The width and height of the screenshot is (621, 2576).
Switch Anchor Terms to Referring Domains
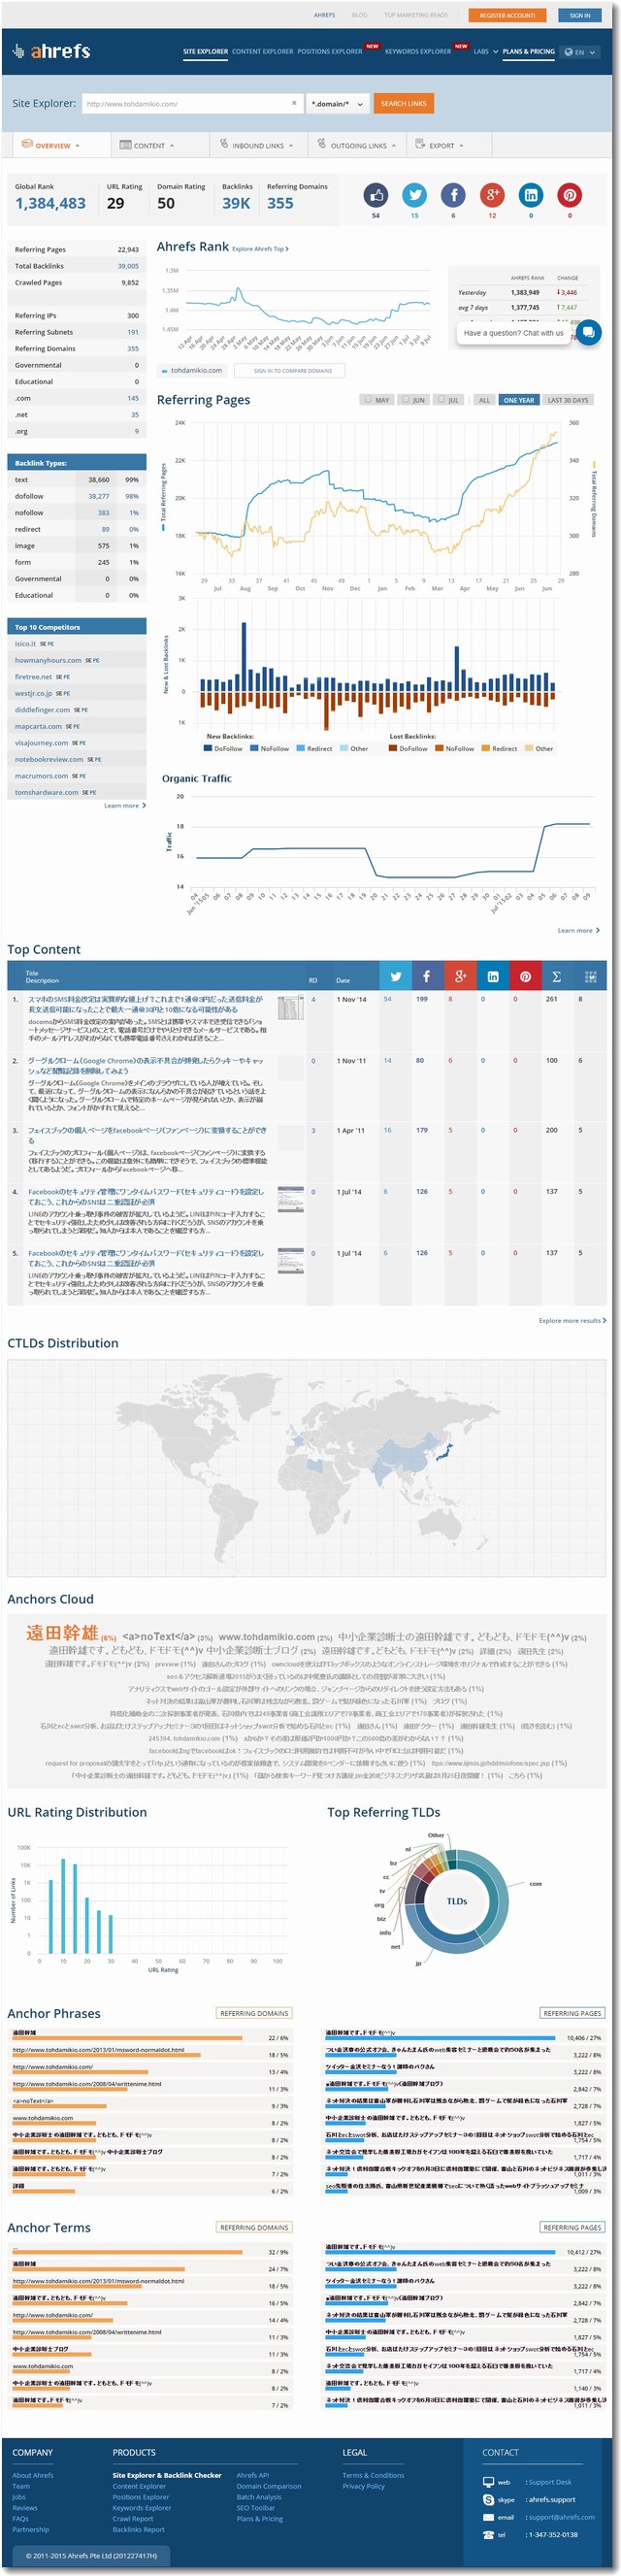click(x=254, y=2228)
